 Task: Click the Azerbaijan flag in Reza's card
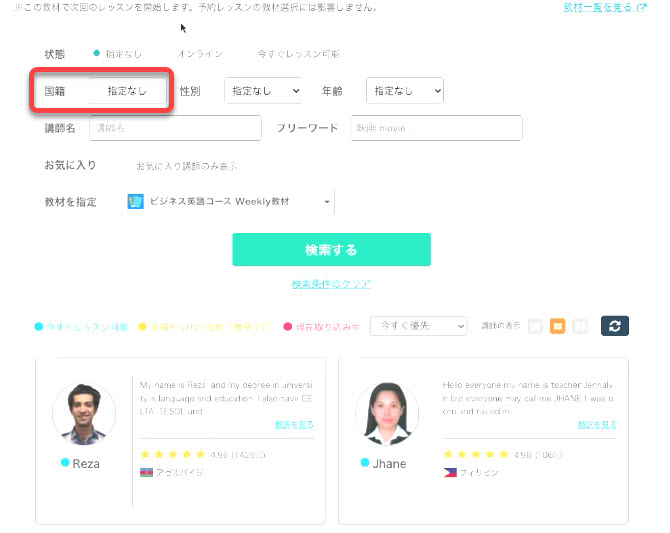[x=146, y=472]
